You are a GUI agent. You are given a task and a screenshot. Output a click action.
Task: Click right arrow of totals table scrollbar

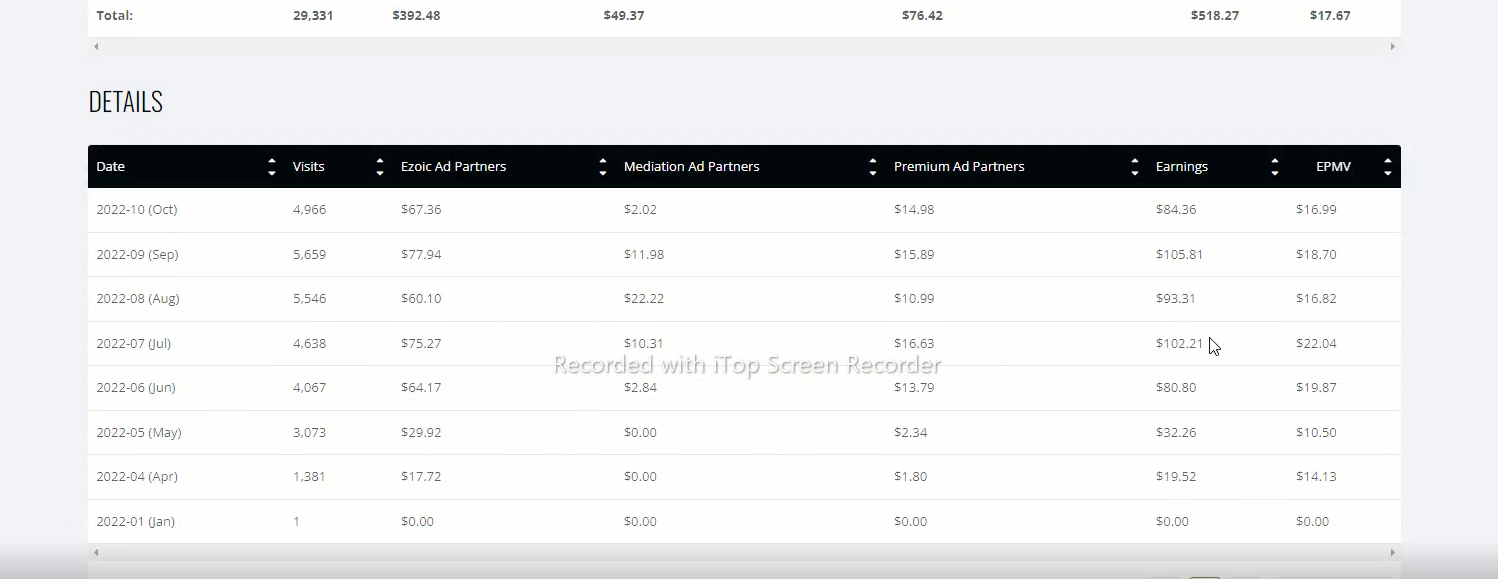[1392, 46]
